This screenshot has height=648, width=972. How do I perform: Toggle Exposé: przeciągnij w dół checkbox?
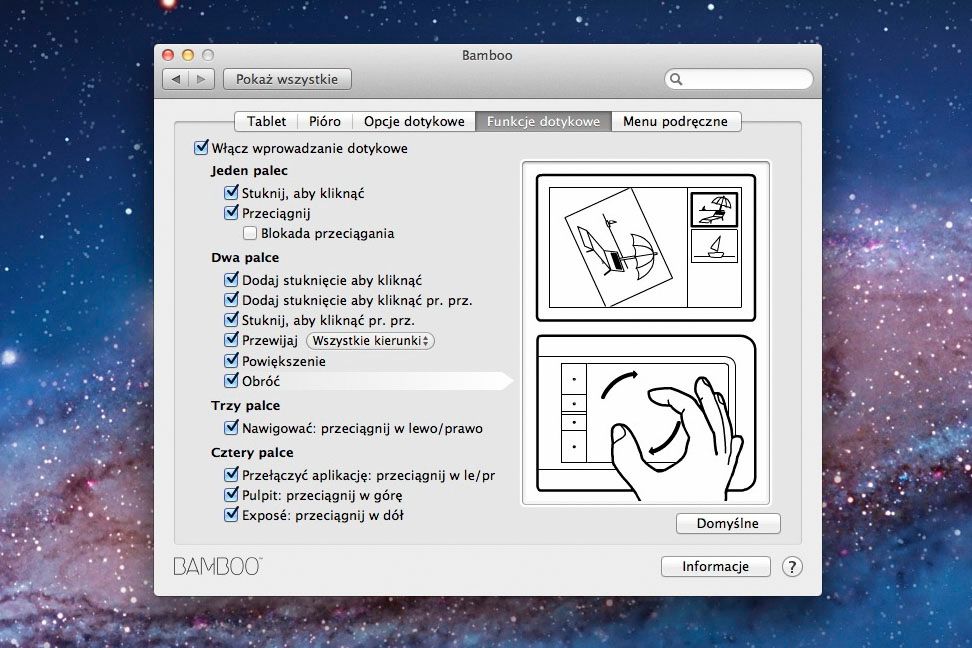(x=231, y=515)
